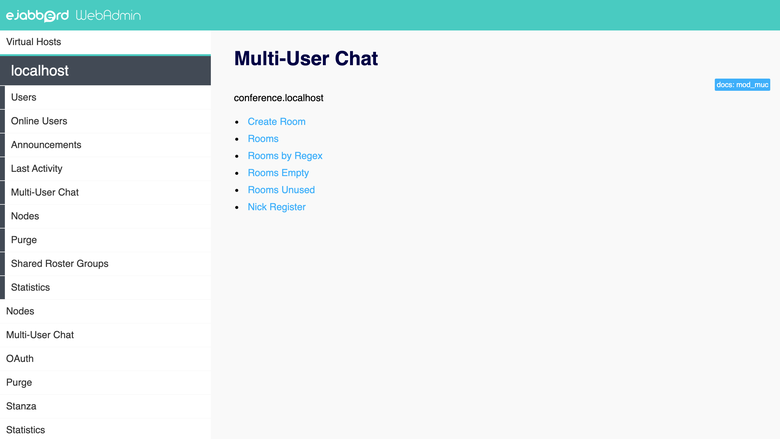Open Last Activity in the sidebar
The image size is (780, 439).
point(108,169)
